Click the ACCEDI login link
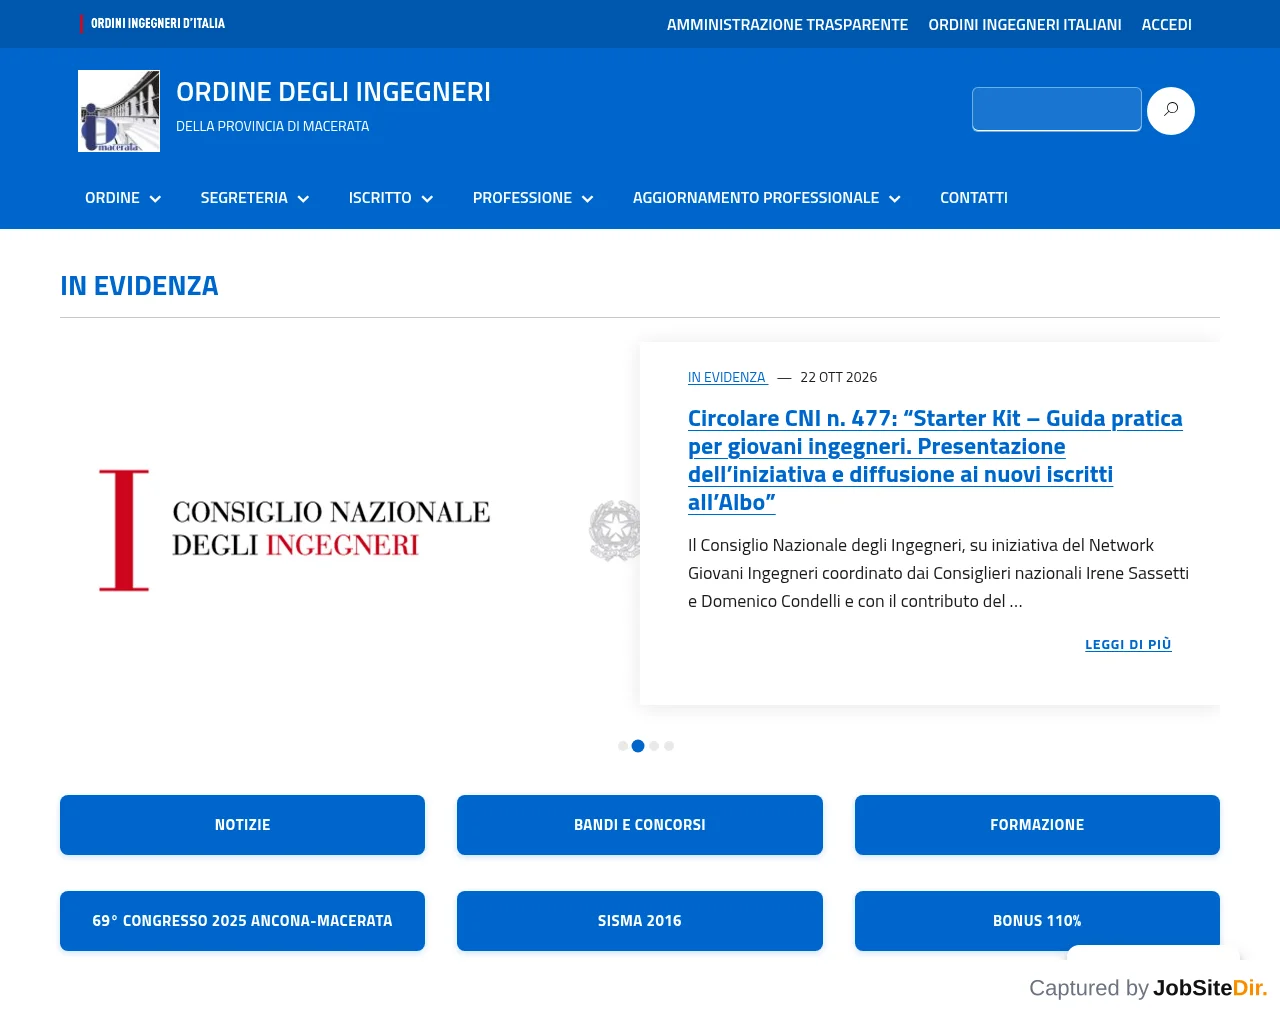1280x1018 pixels. click(1167, 24)
